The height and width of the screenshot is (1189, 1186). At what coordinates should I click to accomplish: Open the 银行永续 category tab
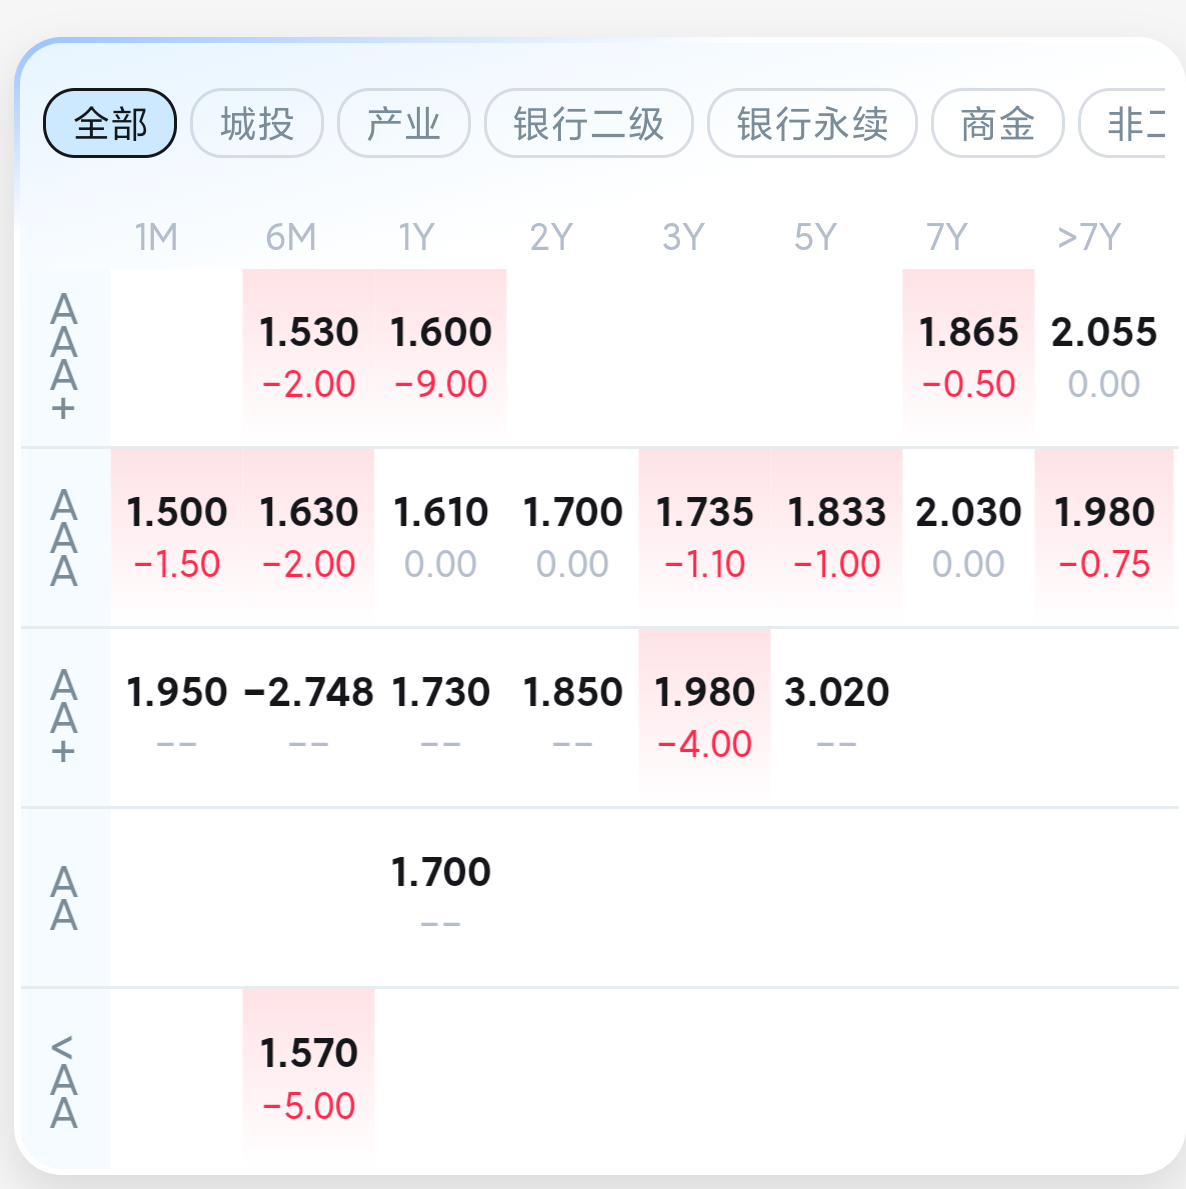point(812,124)
